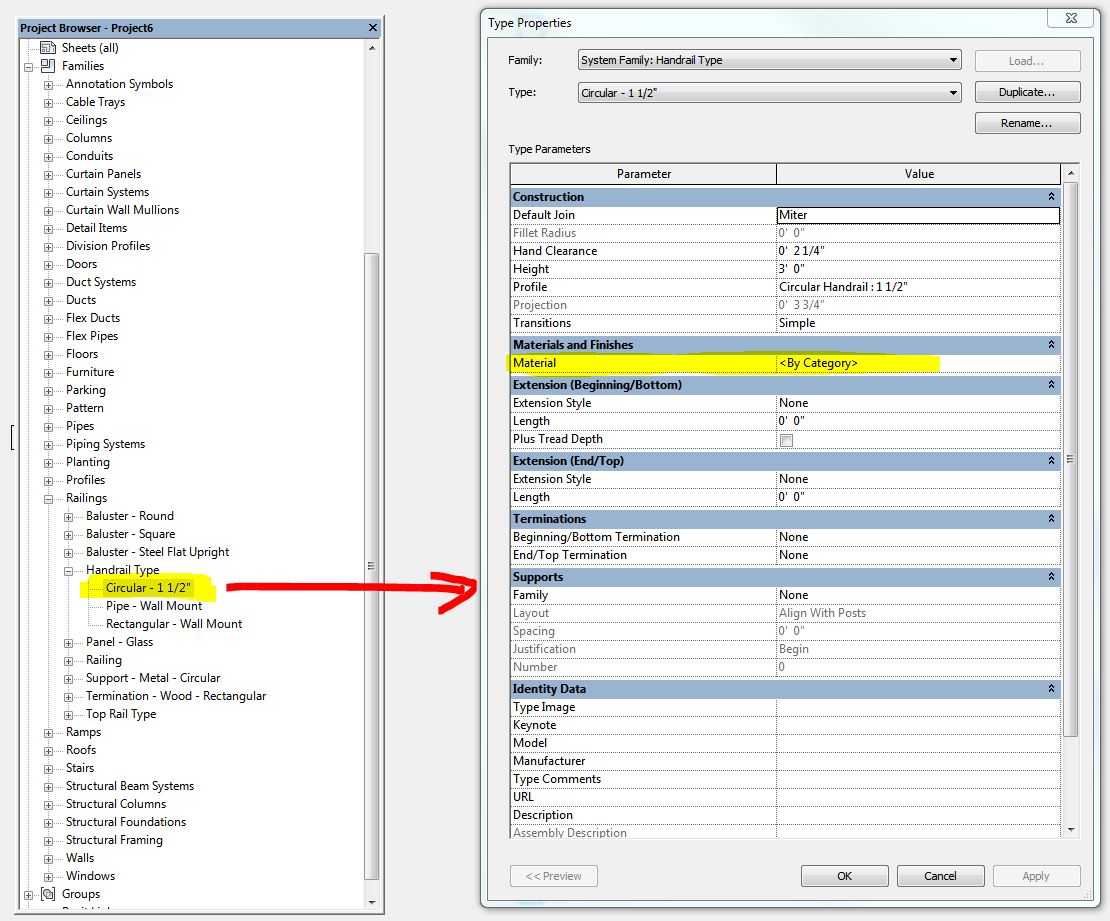This screenshot has height=921, width=1110.
Task: Collapse the Supports section chevron
Action: coord(1051,577)
